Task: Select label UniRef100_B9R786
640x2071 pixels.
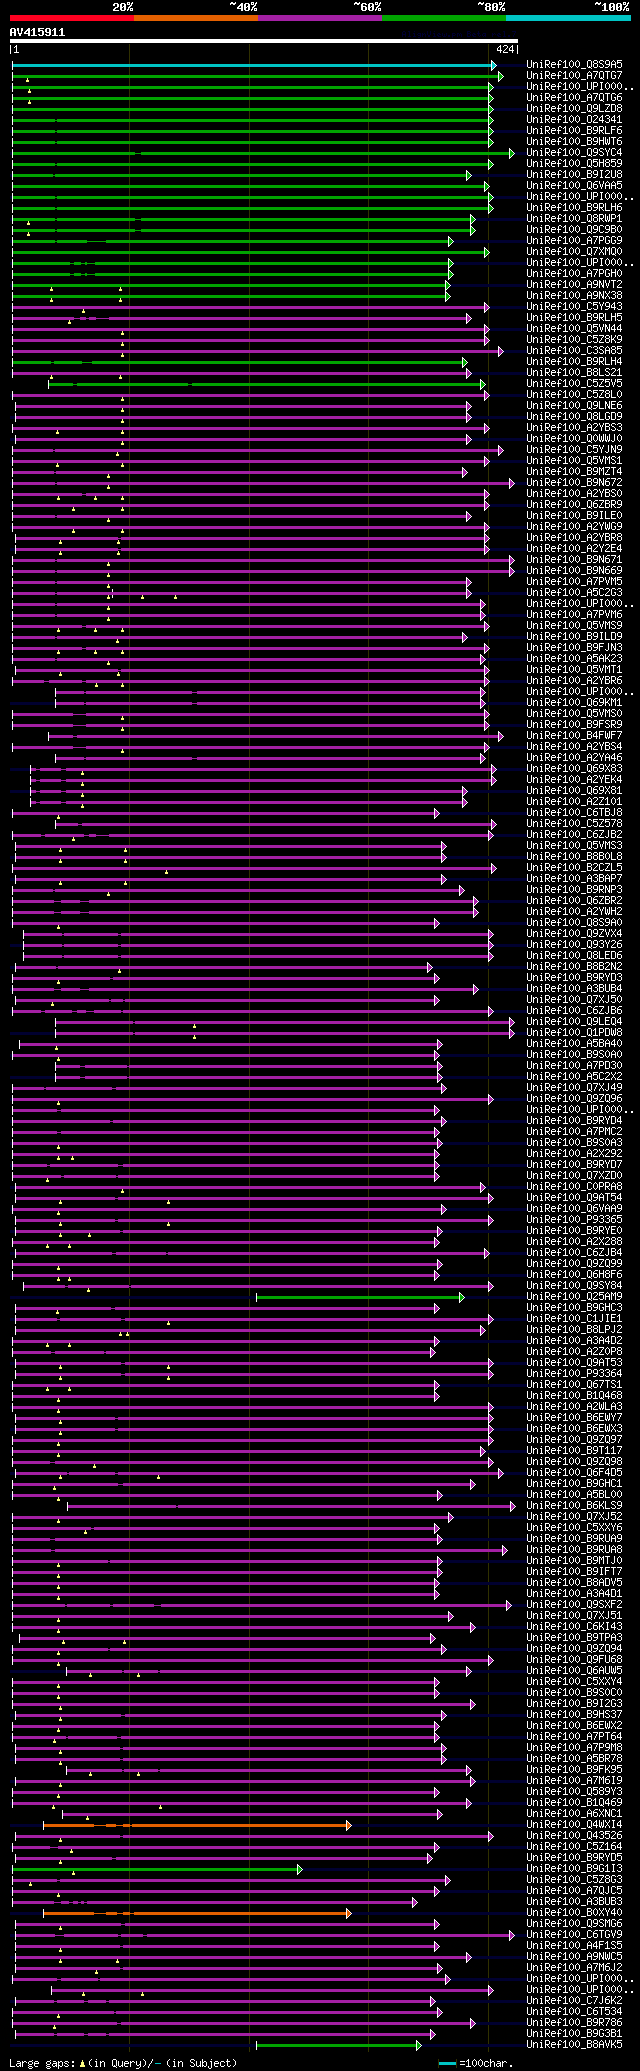Action: 574,2023
